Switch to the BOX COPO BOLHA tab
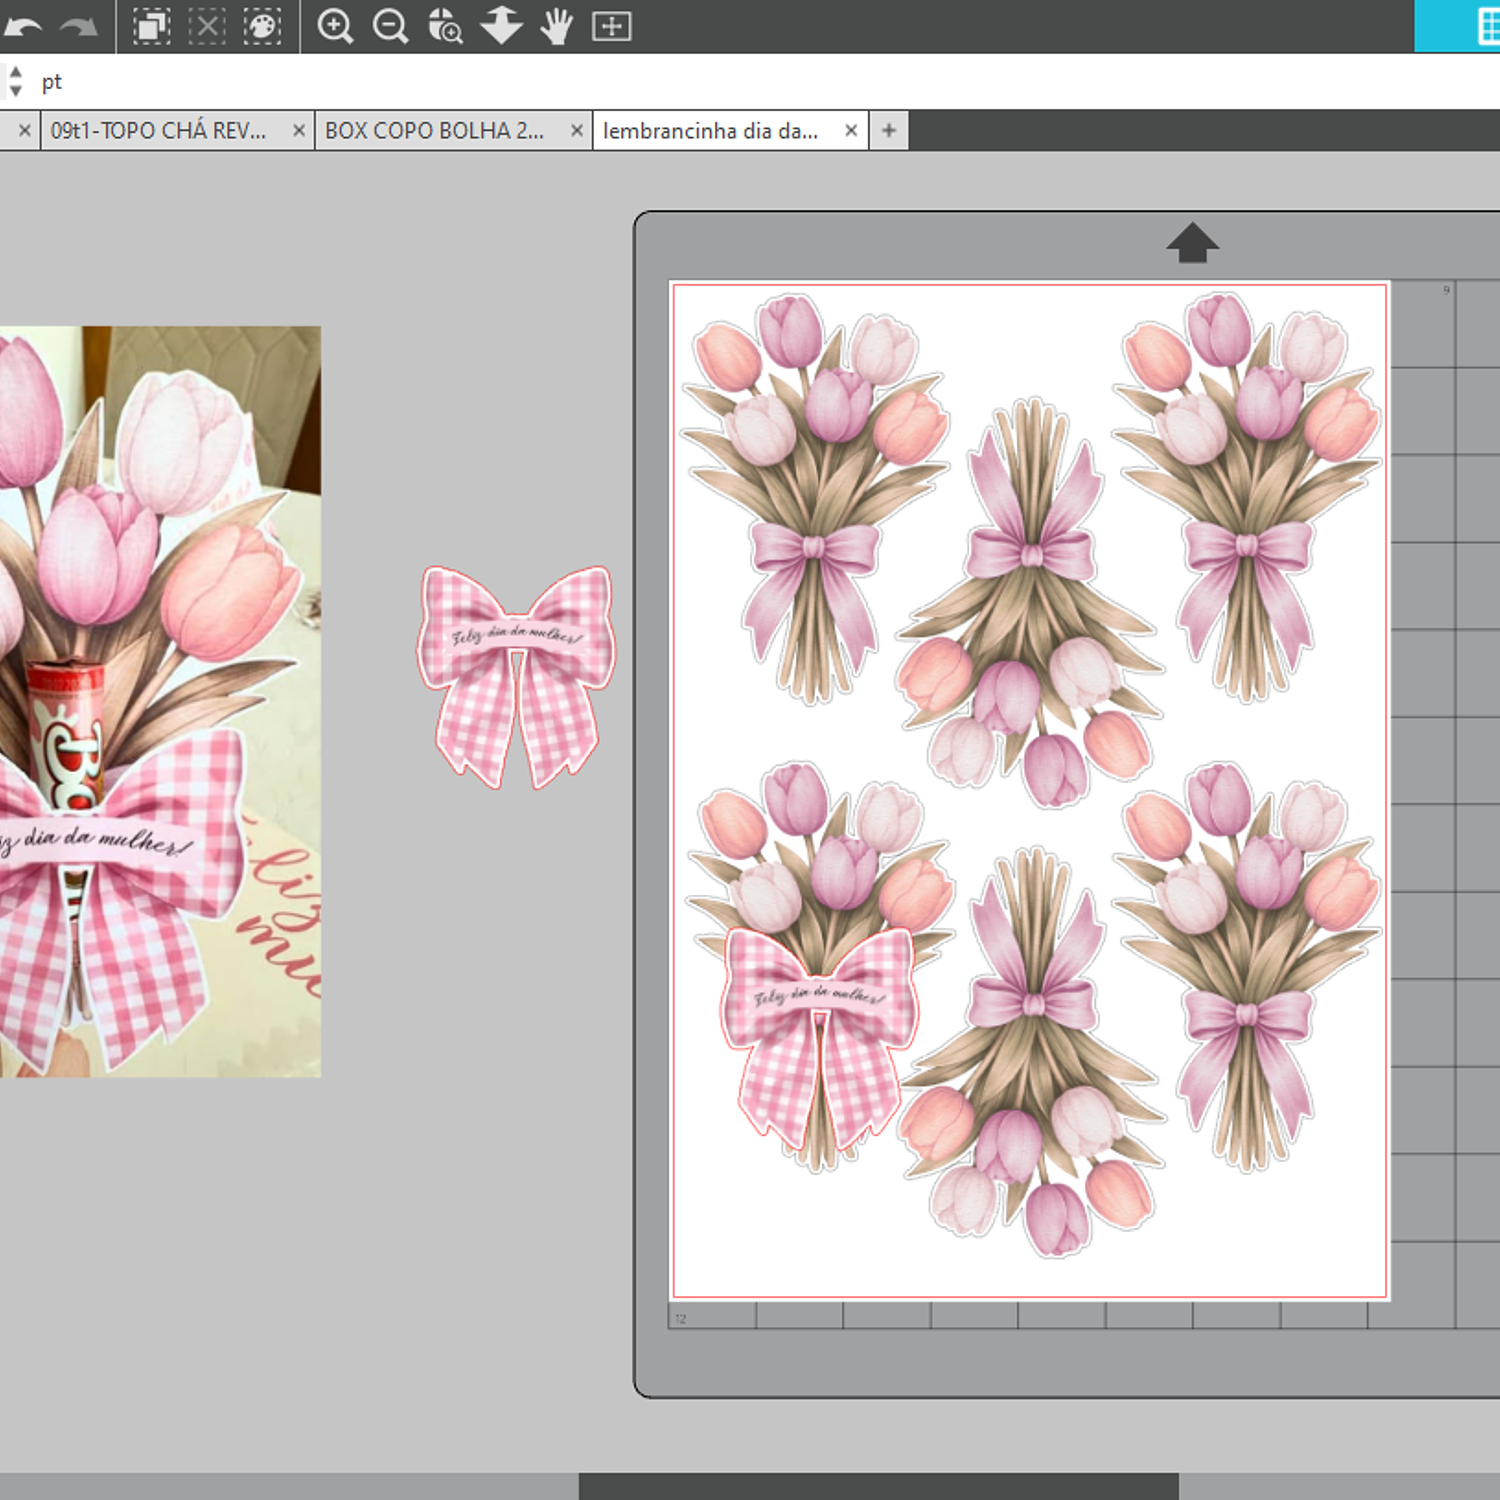Image resolution: width=1500 pixels, height=1500 pixels. (x=435, y=131)
